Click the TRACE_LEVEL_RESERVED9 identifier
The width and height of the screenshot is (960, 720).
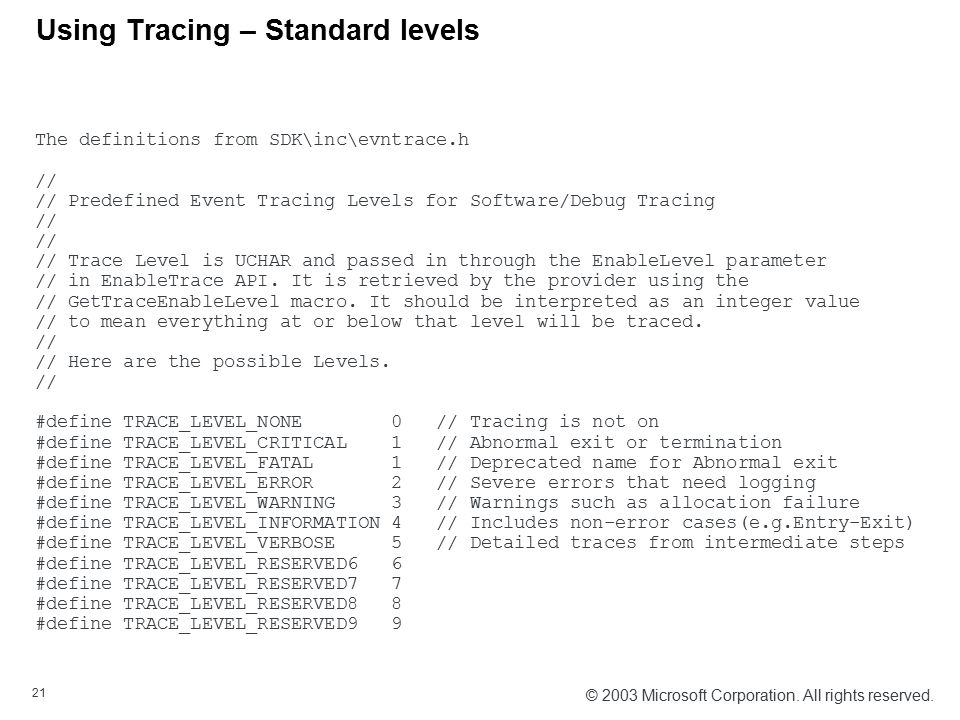(x=240, y=624)
